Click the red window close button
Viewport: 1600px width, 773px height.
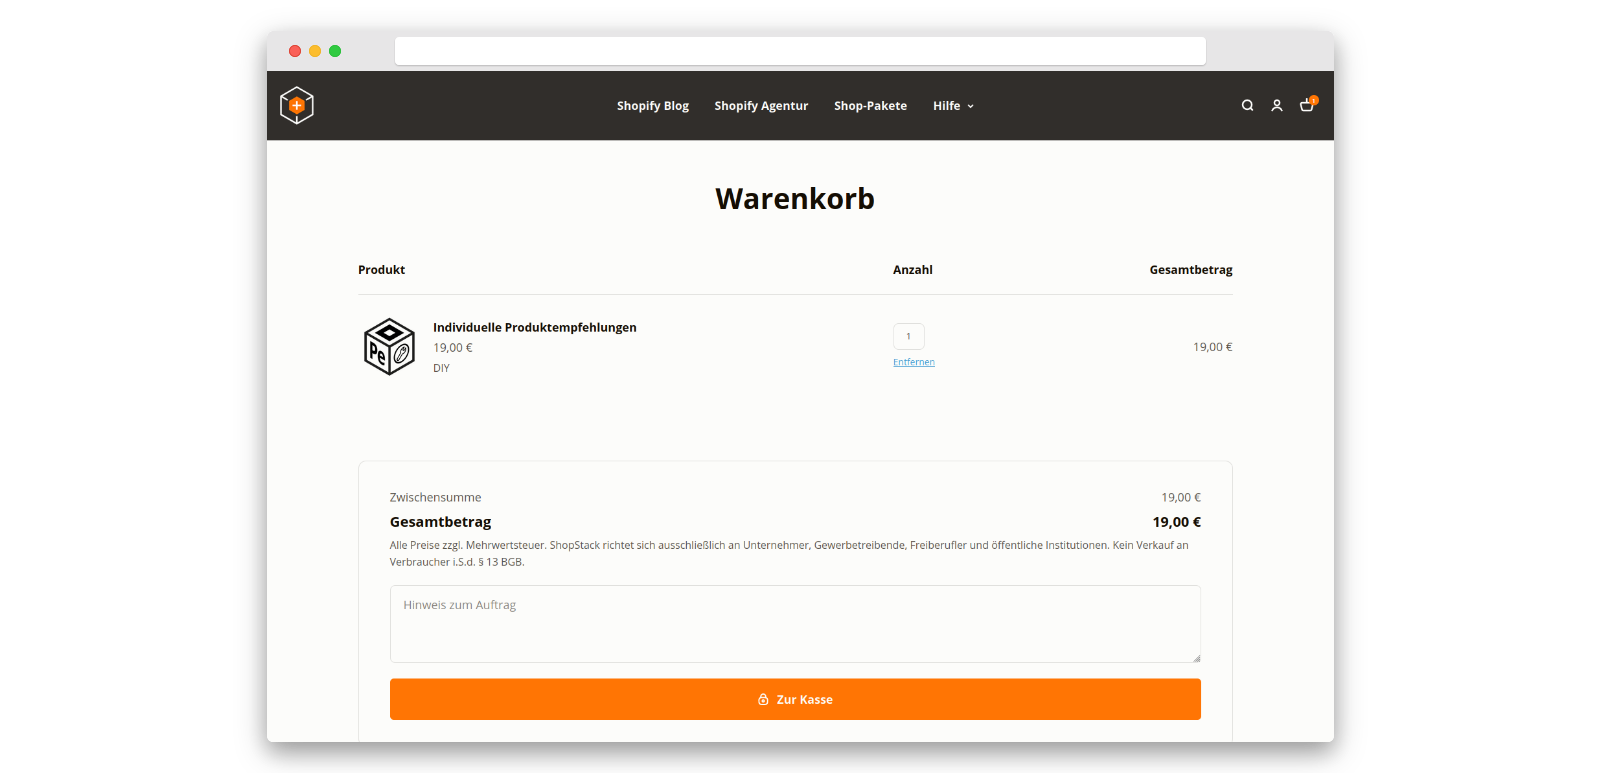point(295,51)
